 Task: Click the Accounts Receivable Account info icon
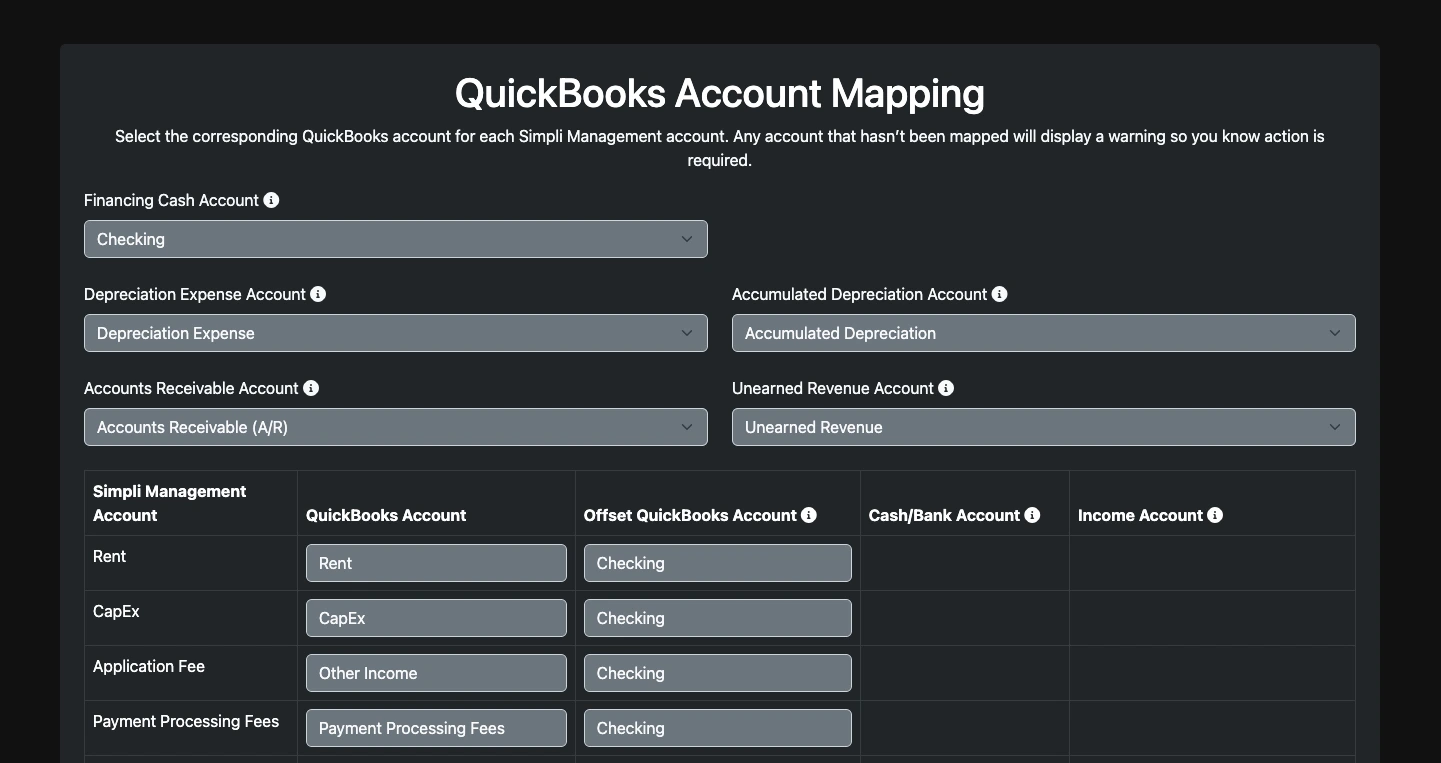311,388
